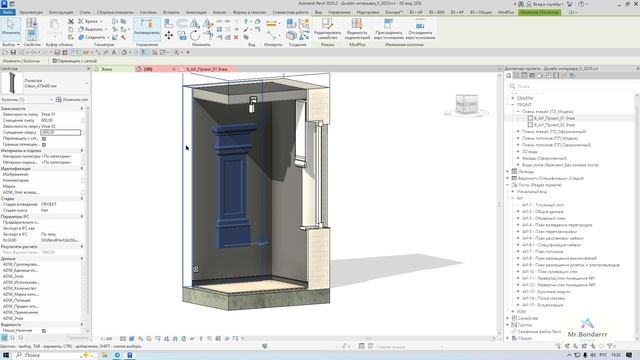Click the help question mark icon in title bar
Screen dimensions: 640x360
tap(581, 4)
